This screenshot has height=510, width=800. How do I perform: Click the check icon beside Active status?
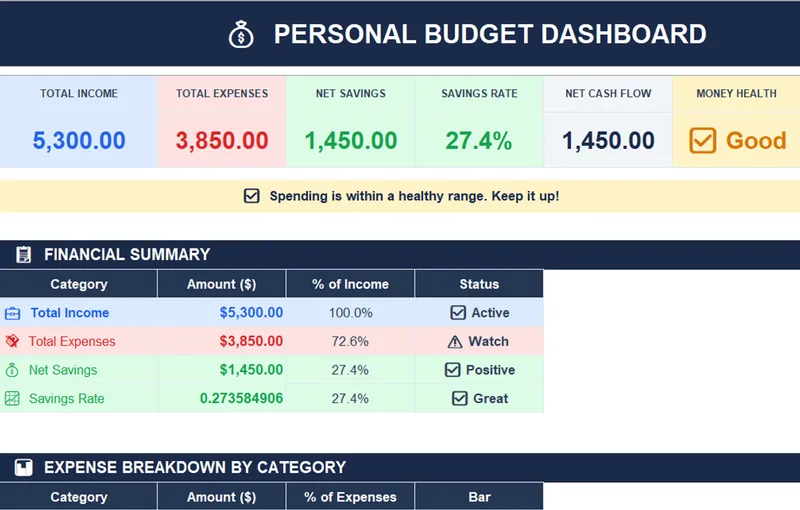click(458, 312)
